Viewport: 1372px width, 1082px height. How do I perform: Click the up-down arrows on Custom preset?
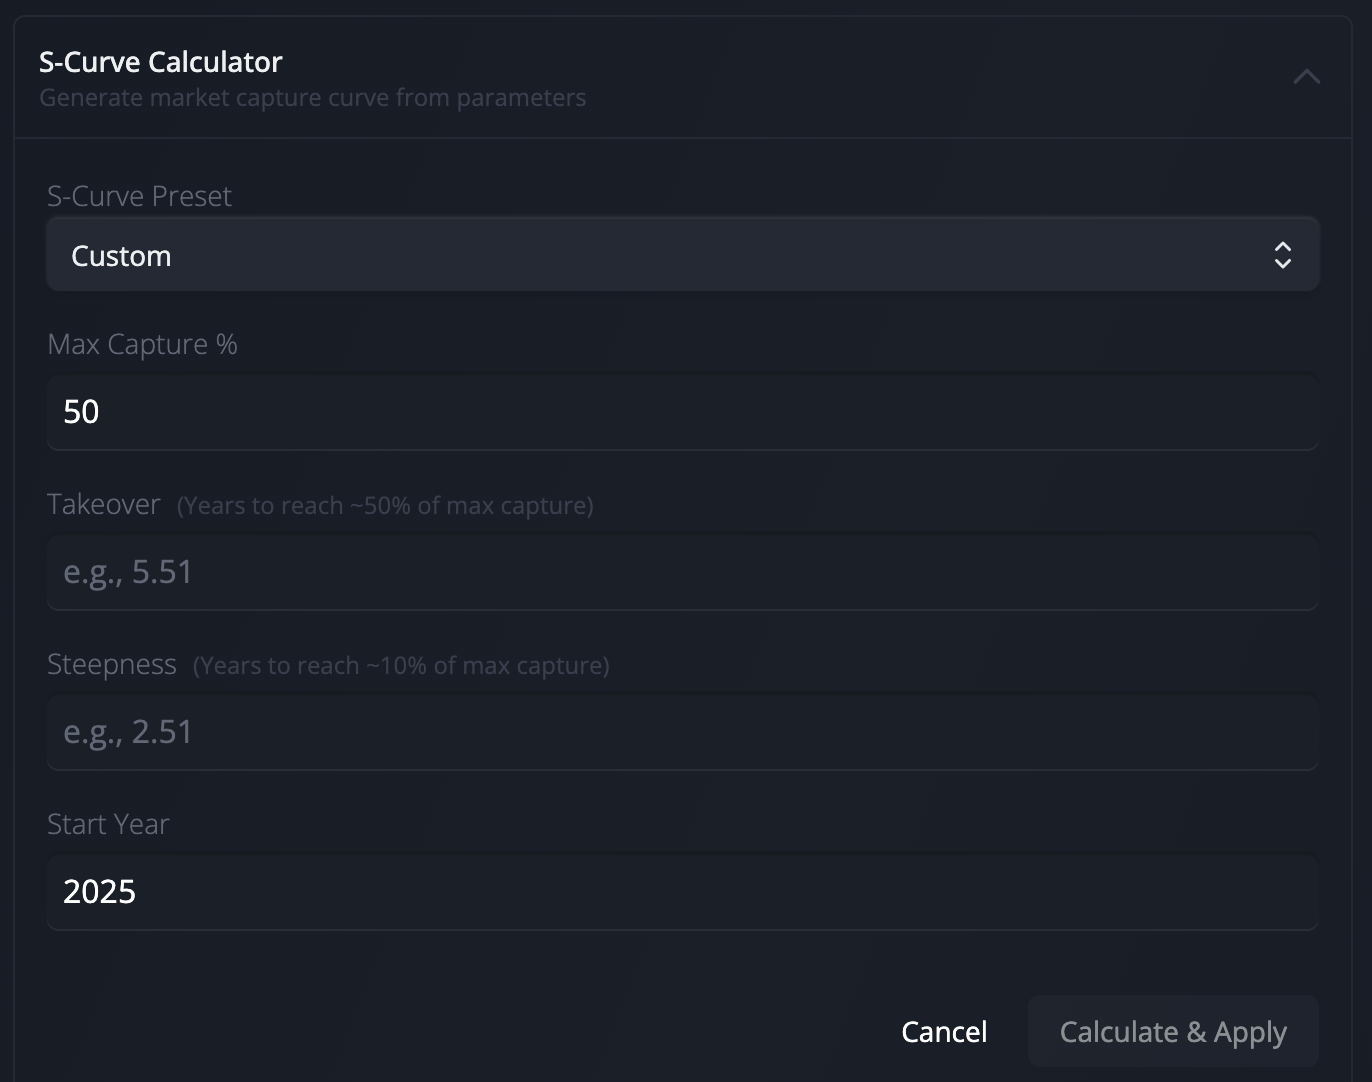[1283, 255]
